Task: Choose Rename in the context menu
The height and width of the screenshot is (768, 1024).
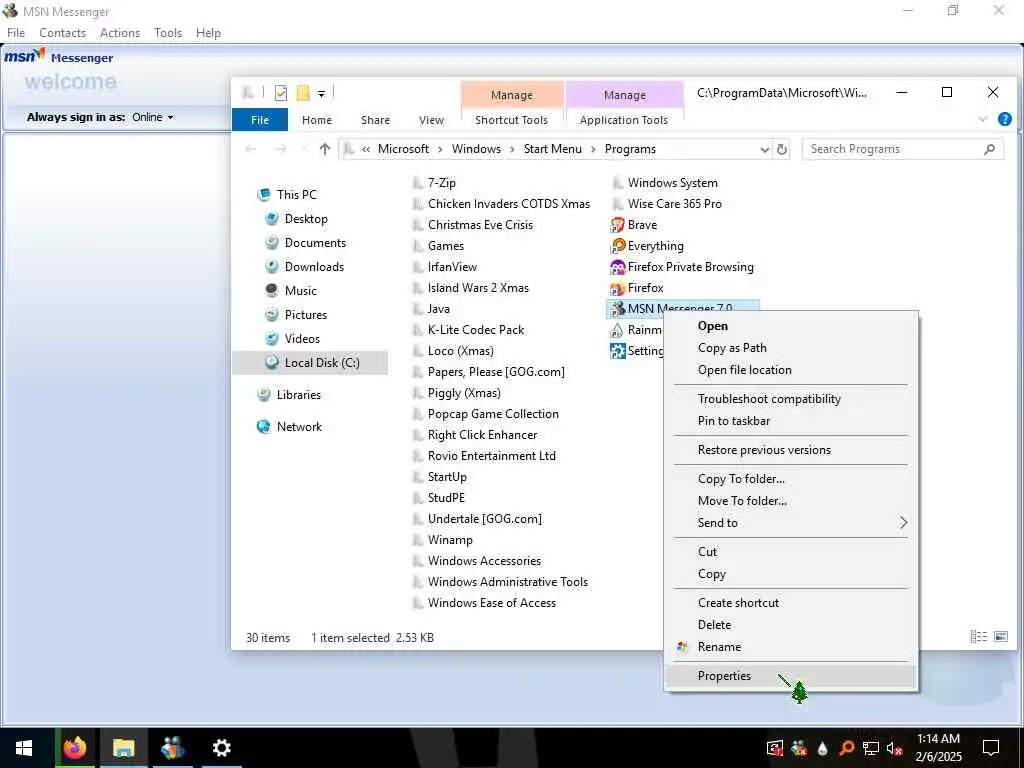Action: pos(790,647)
